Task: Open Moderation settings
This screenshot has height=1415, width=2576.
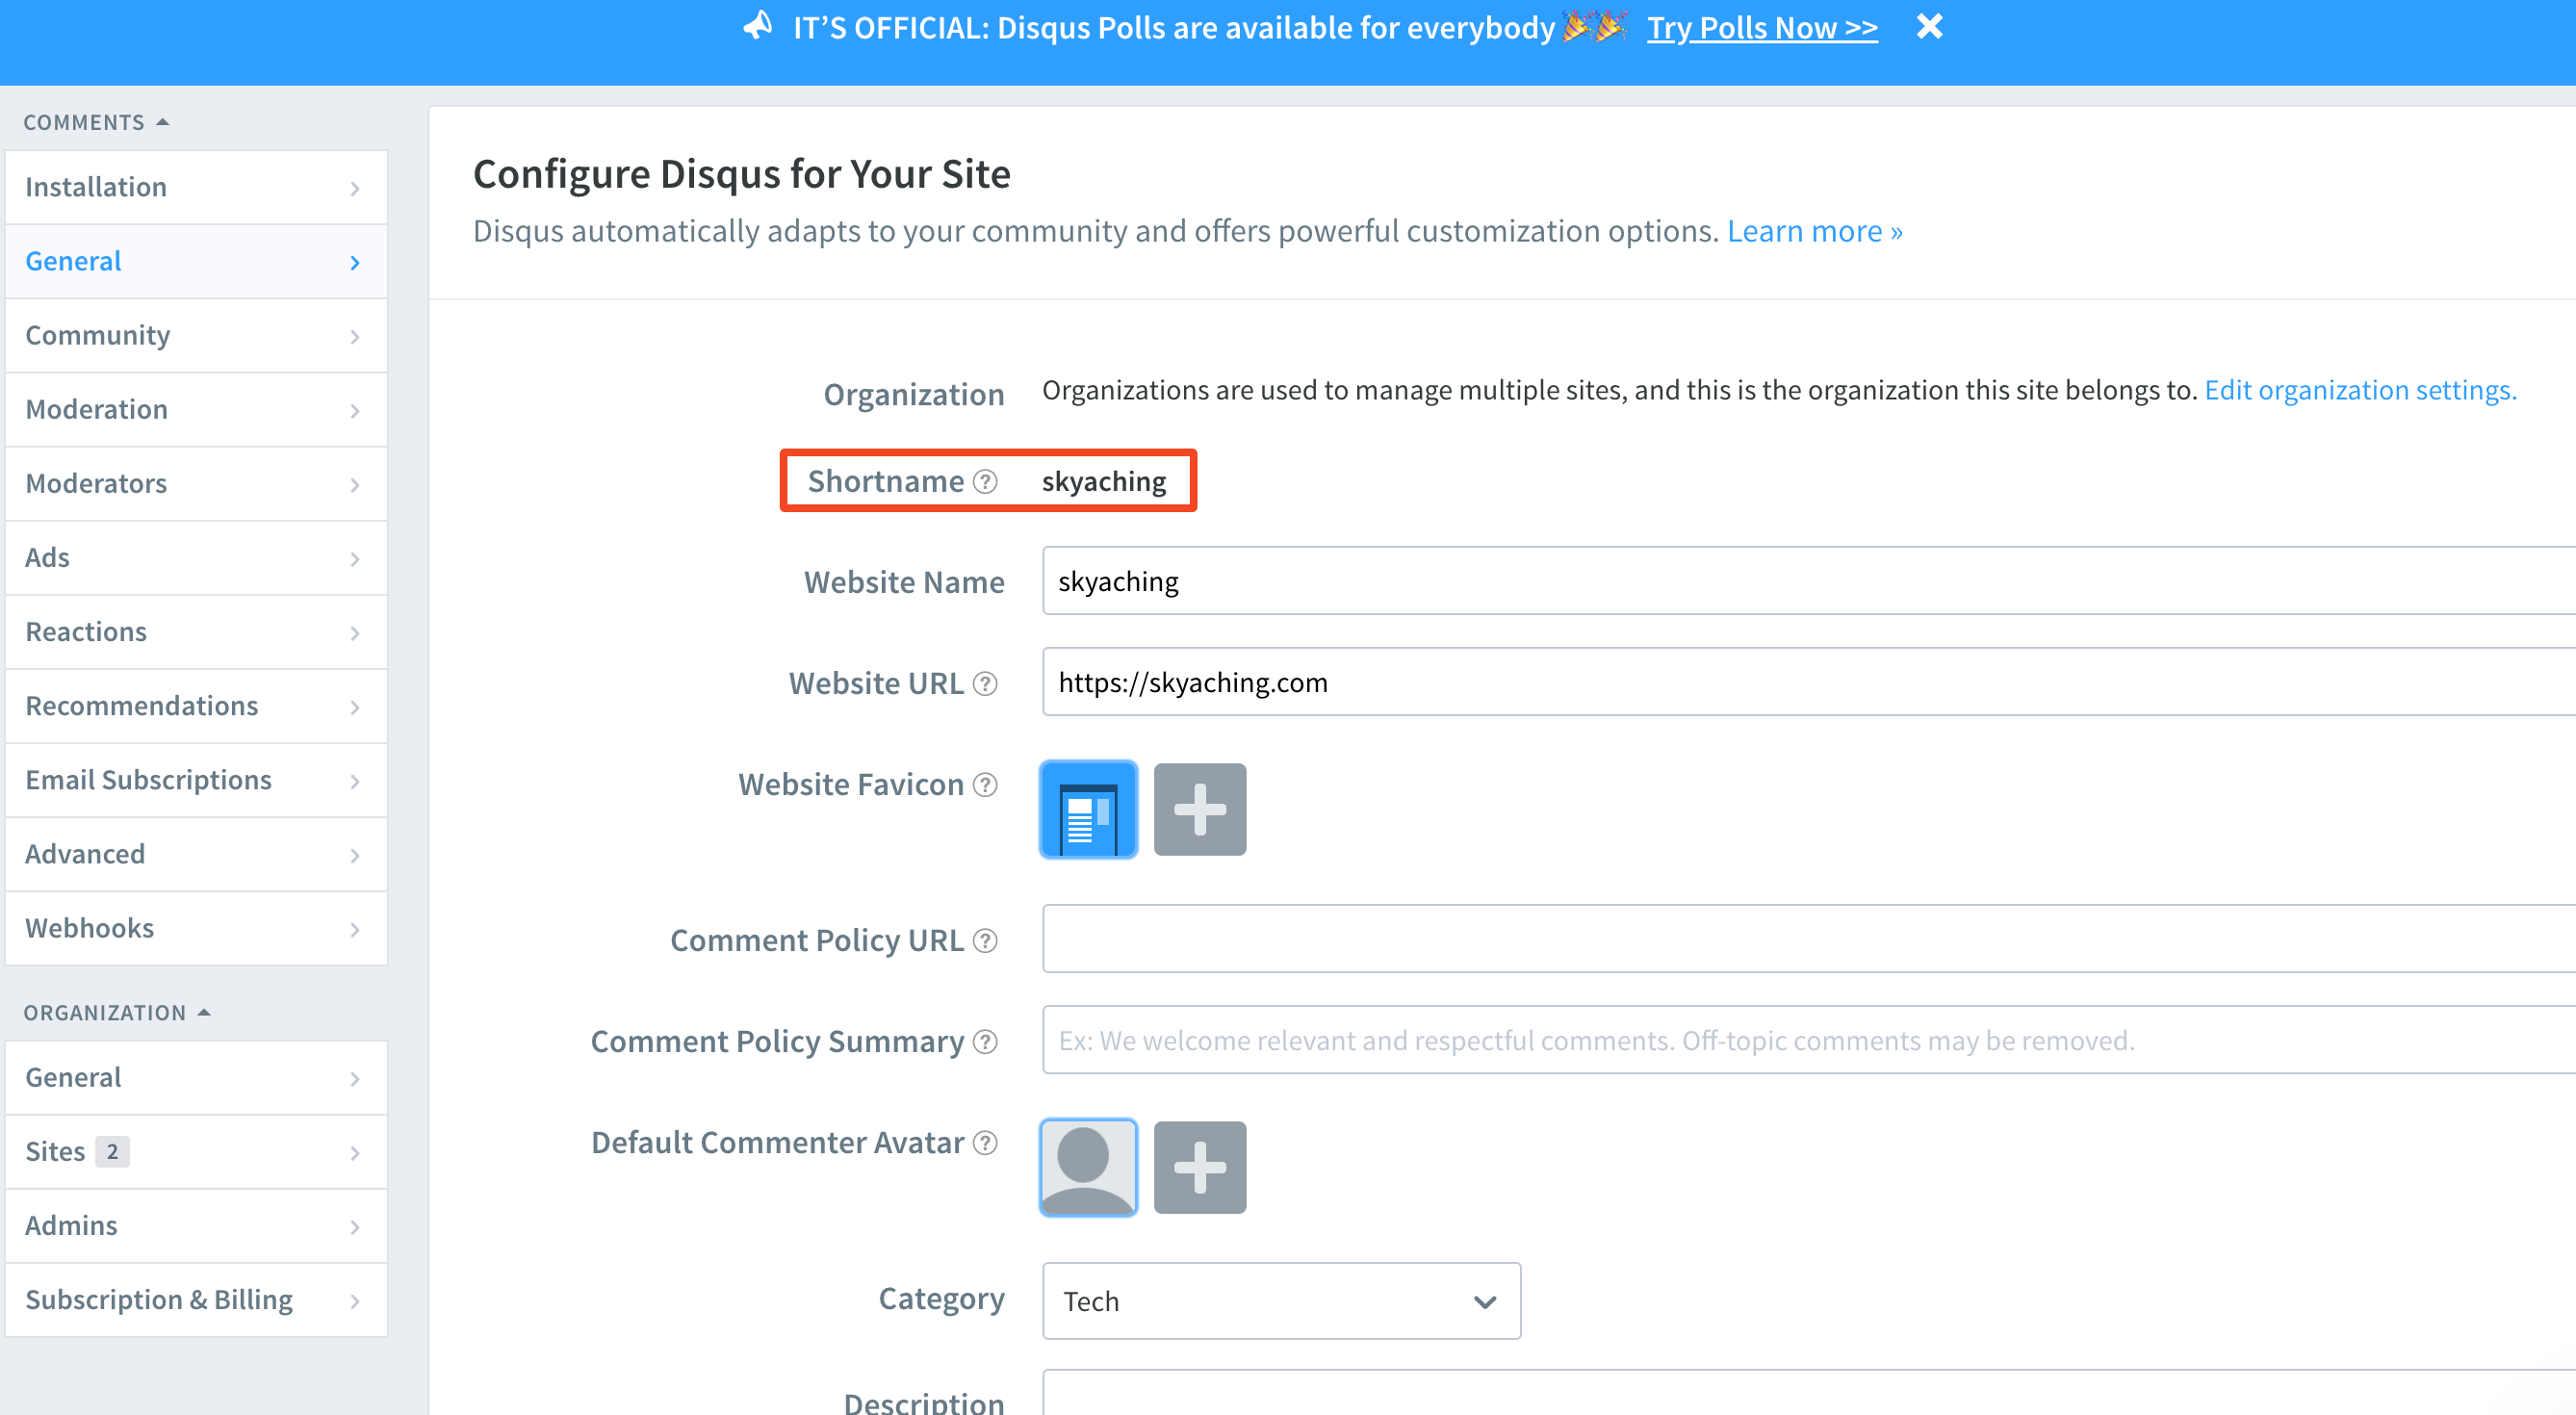Action: click(196, 409)
